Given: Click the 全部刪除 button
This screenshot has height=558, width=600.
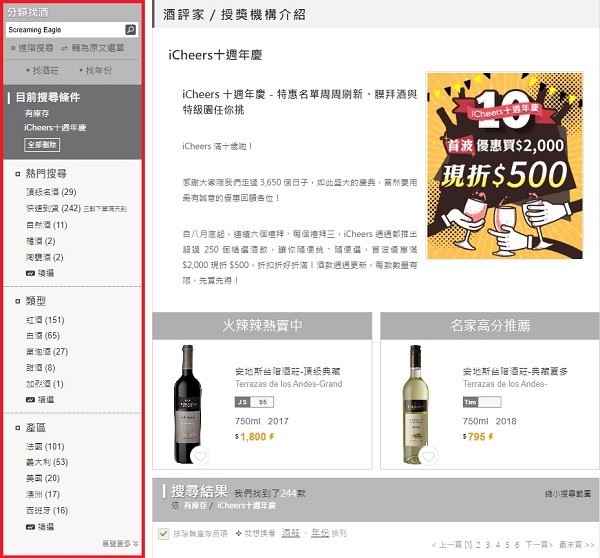Looking at the screenshot, I should coord(42,145).
